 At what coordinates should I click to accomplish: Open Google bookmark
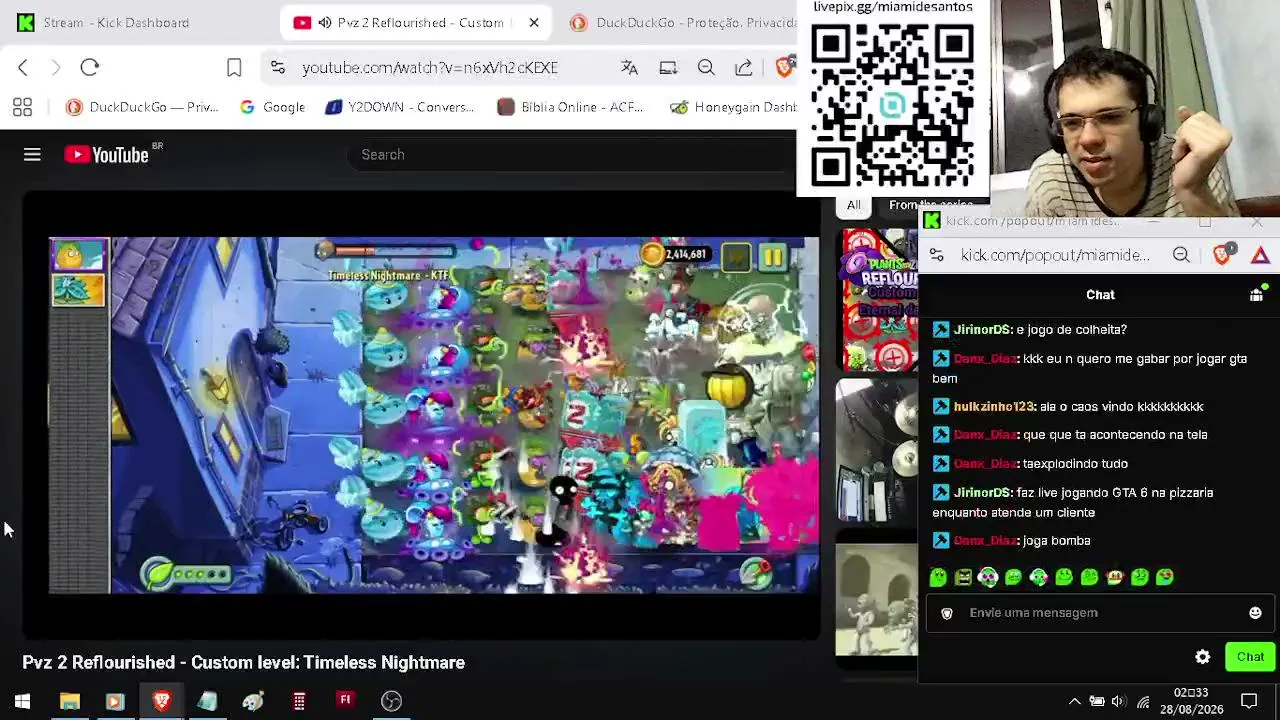click(x=272, y=107)
